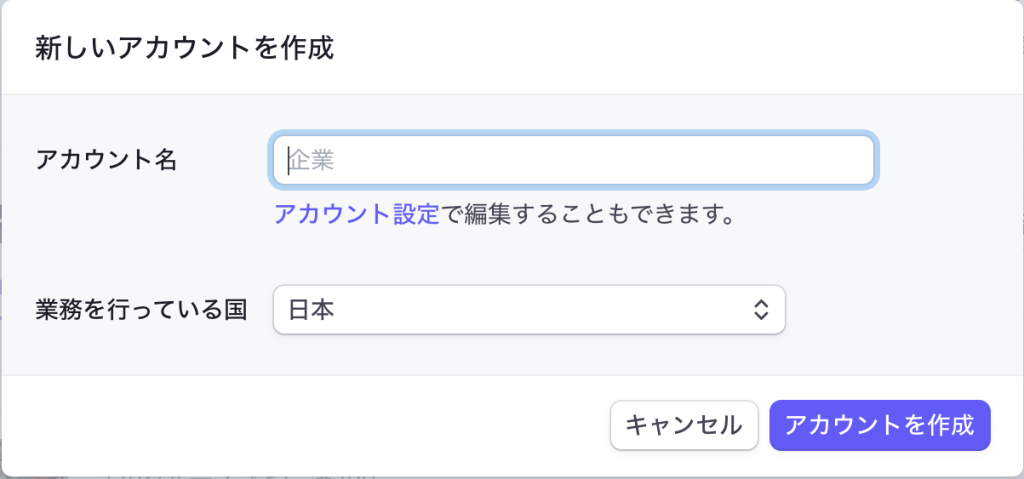The image size is (1024, 479).
Task: Click blank header area right of the title
Action: [680, 48]
